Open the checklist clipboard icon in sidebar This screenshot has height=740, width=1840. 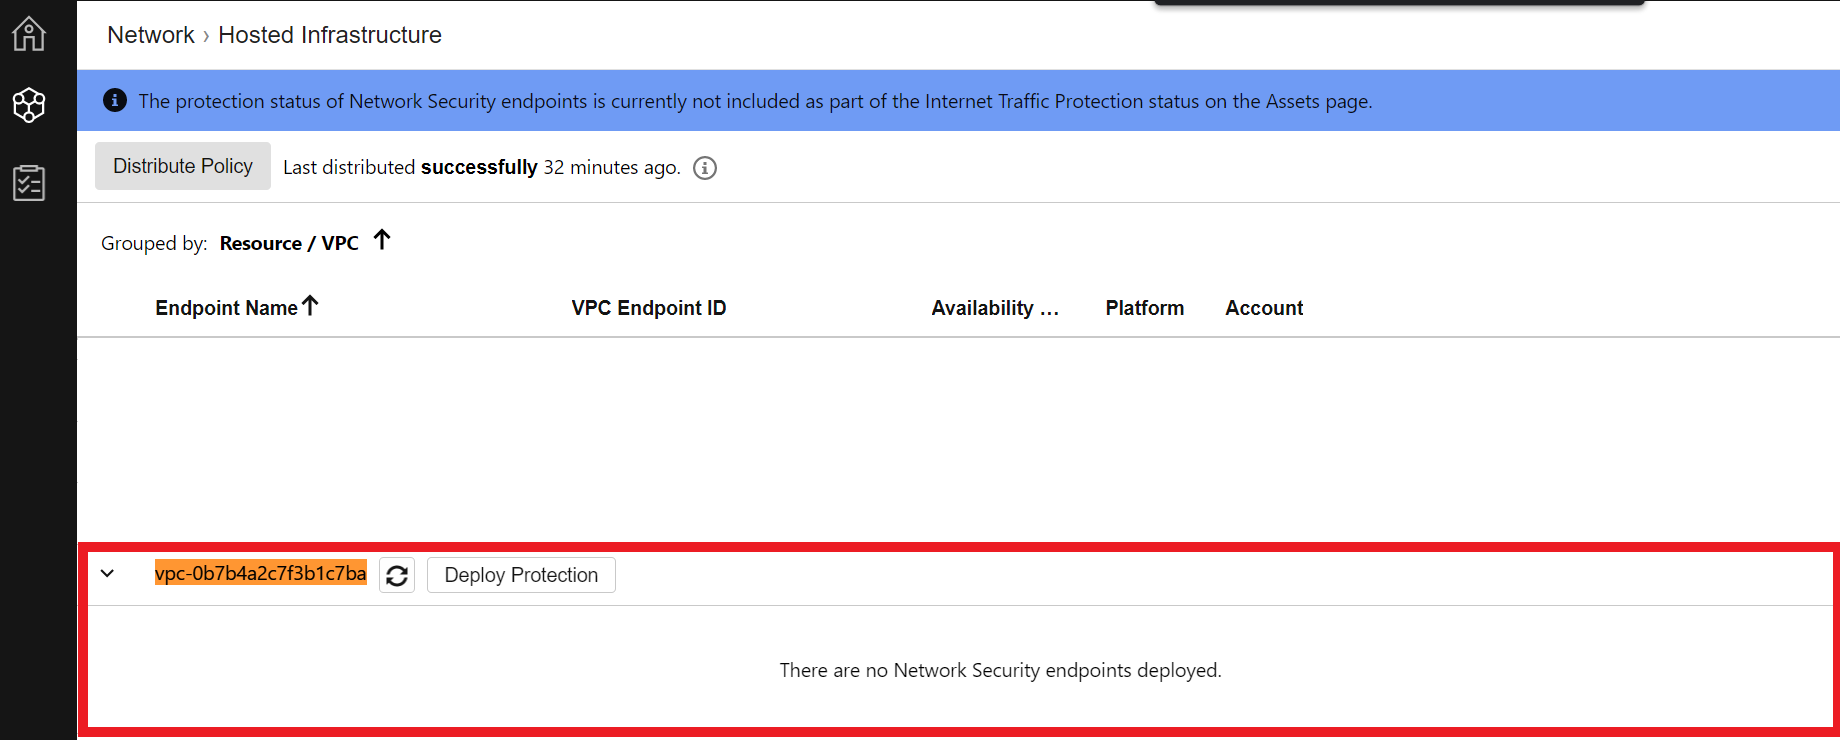click(x=29, y=183)
